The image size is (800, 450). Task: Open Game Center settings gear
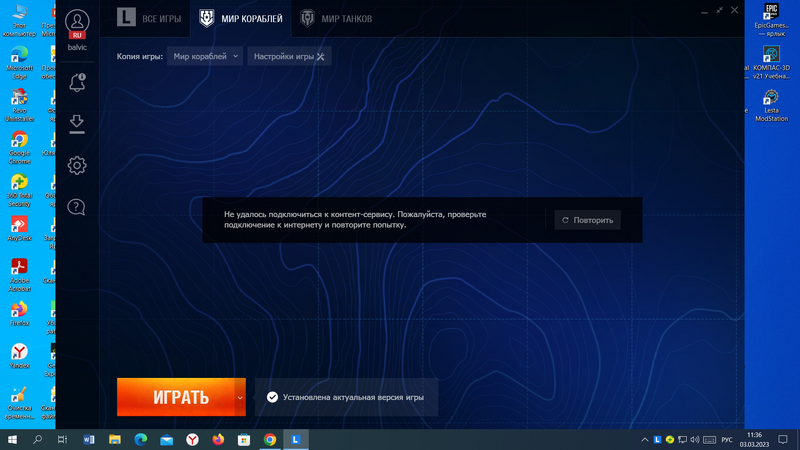(77, 165)
